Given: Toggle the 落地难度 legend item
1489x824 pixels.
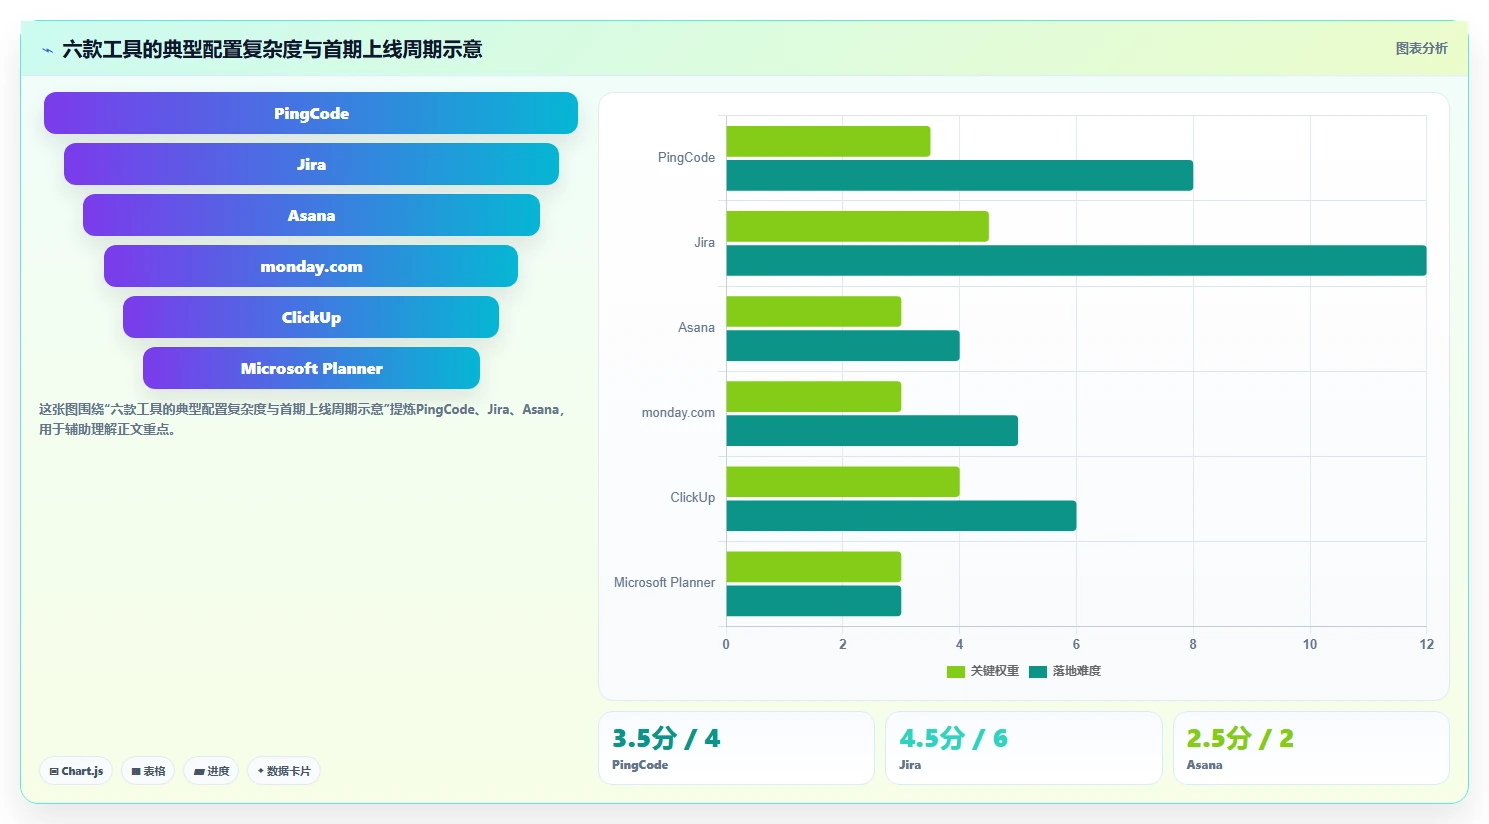Looking at the screenshot, I should tap(1065, 671).
